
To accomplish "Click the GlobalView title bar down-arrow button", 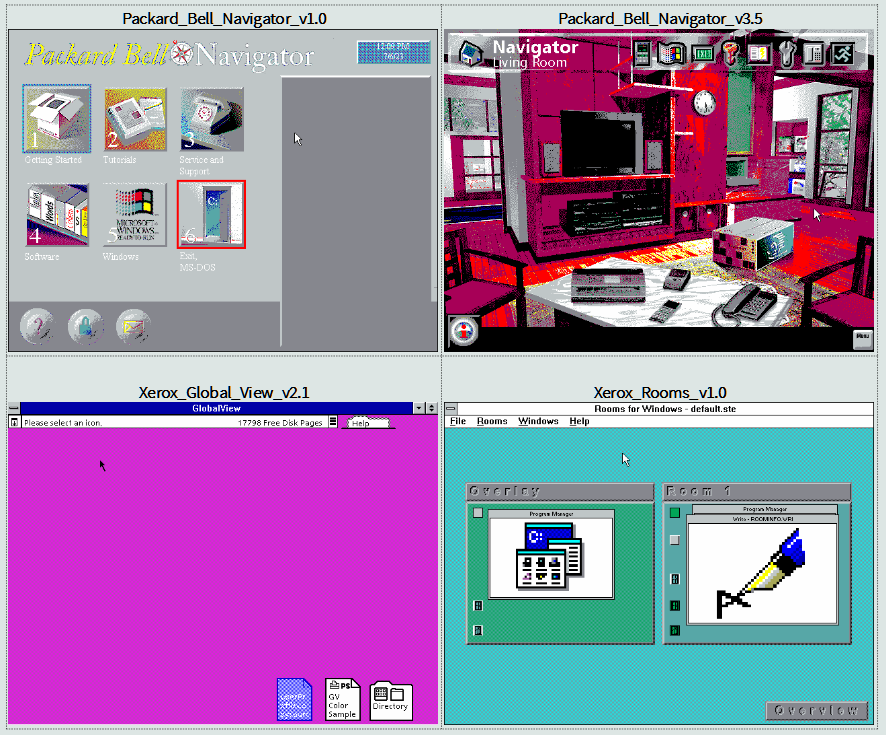I will (x=419, y=408).
